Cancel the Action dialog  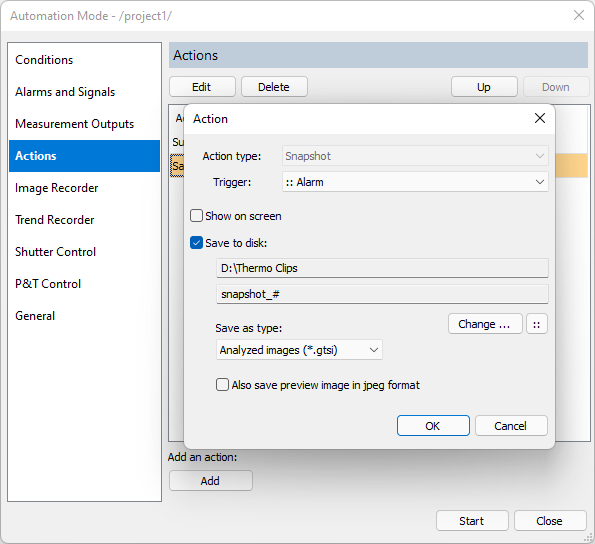click(511, 426)
